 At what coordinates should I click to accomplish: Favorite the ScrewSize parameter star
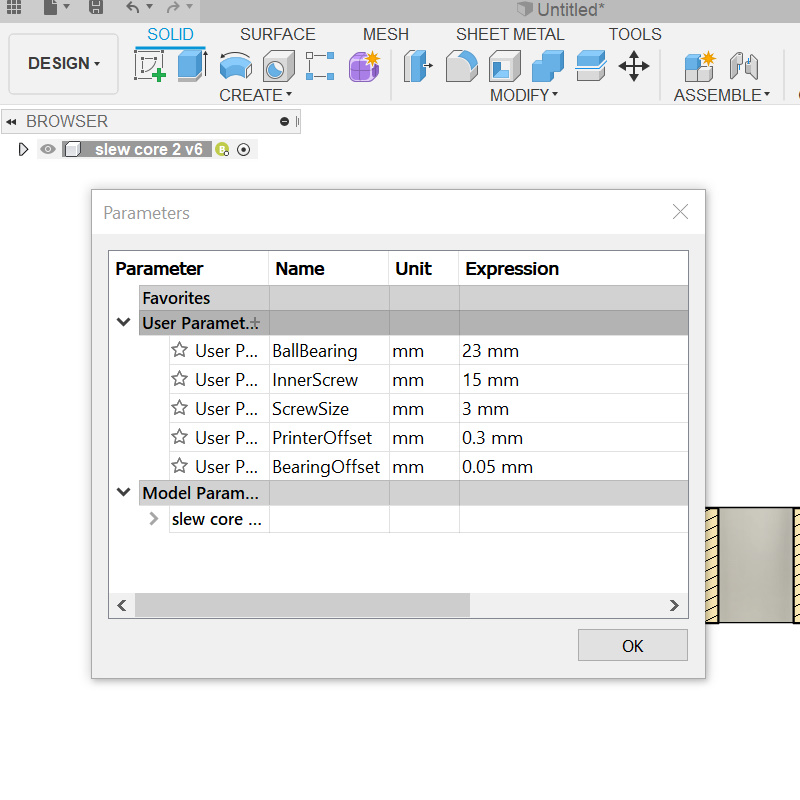[180, 408]
